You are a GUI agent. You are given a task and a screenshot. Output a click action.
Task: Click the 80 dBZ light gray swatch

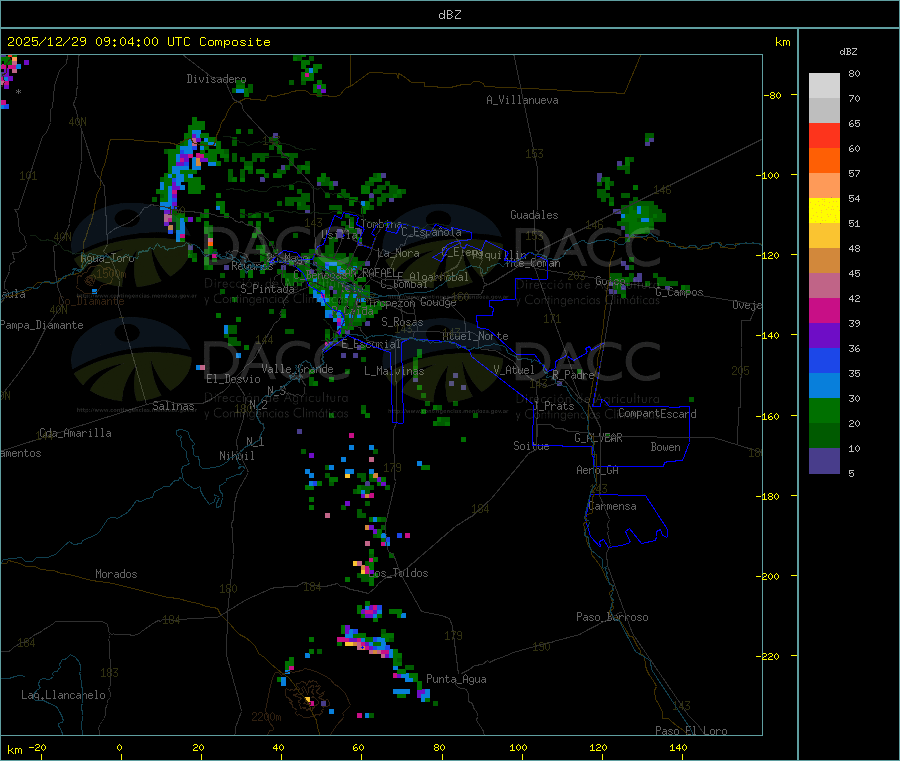click(824, 86)
